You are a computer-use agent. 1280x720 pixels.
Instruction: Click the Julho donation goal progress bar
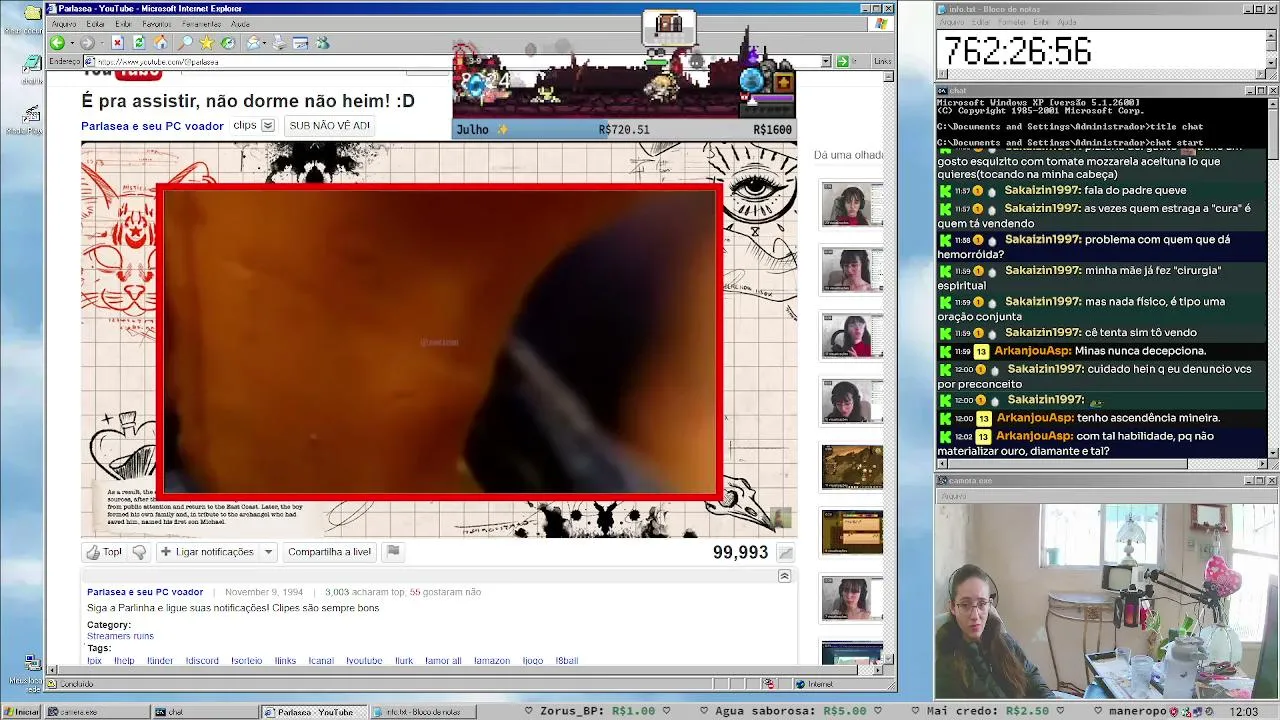[x=624, y=130]
